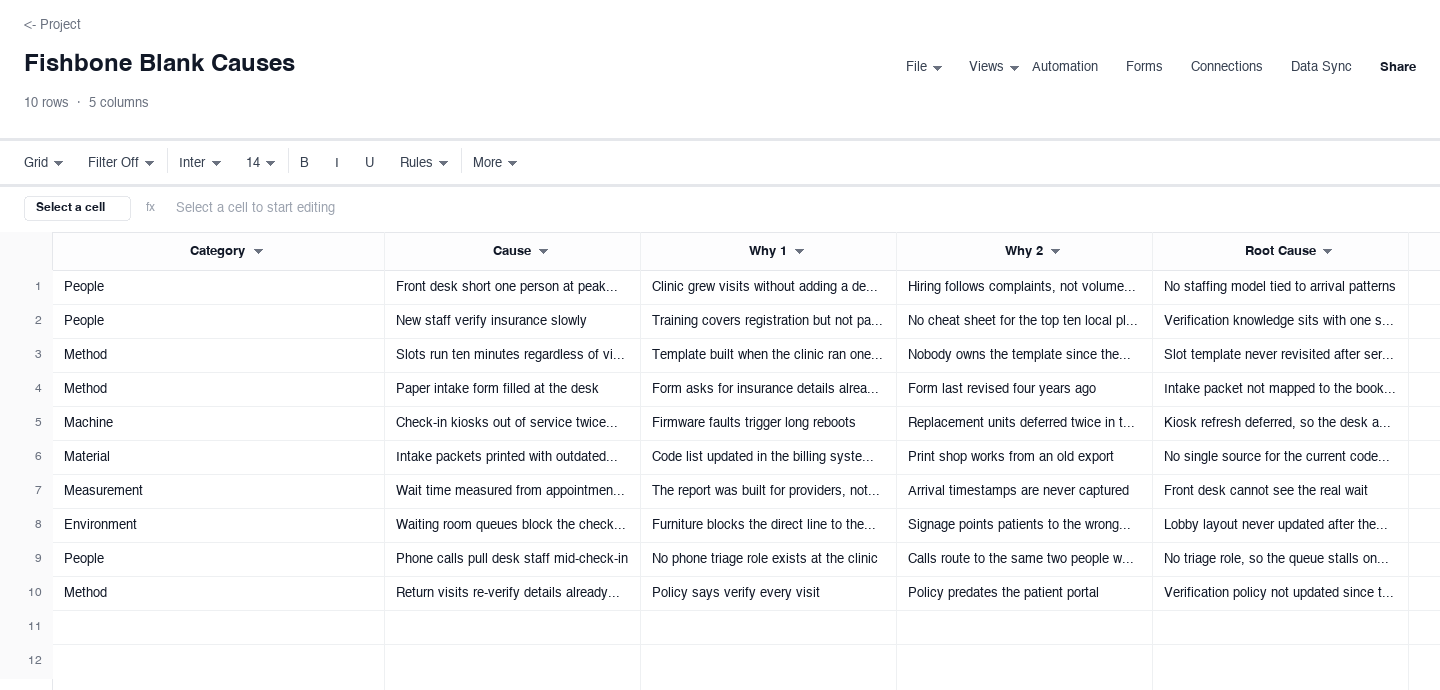Select 'Front desk cannot see the real wait' cell
Image resolution: width=1440 pixels, height=690 pixels.
coord(1280,491)
